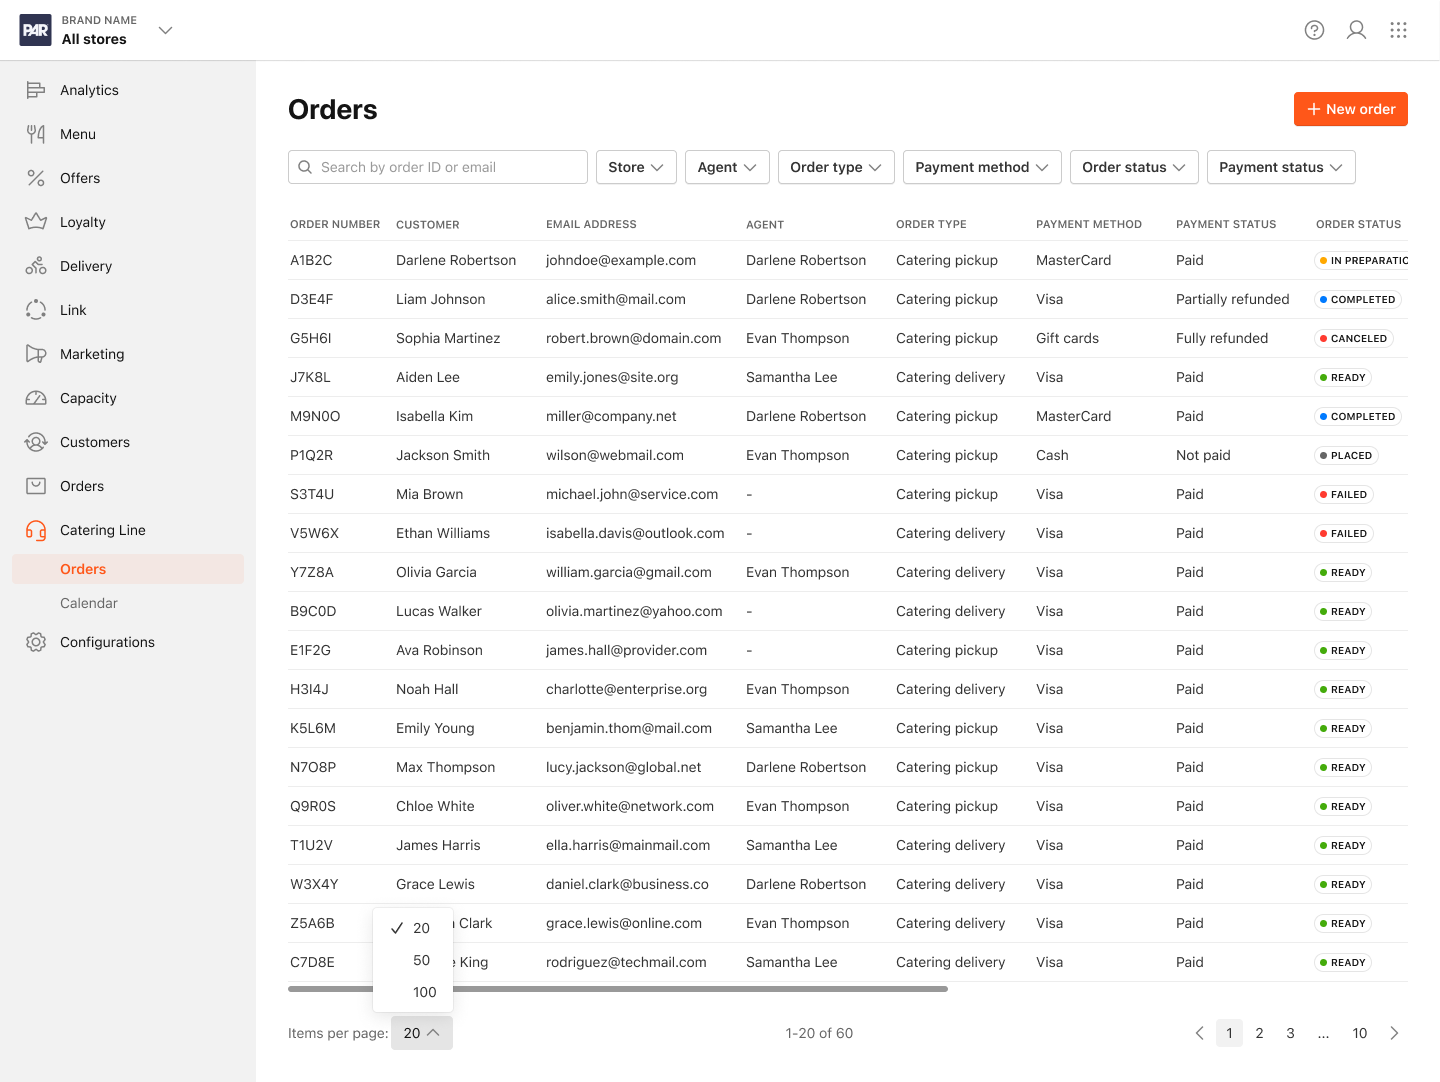Screen dimensions: 1440x1082
Task: Sort by Order Number column header
Action: (x=335, y=224)
